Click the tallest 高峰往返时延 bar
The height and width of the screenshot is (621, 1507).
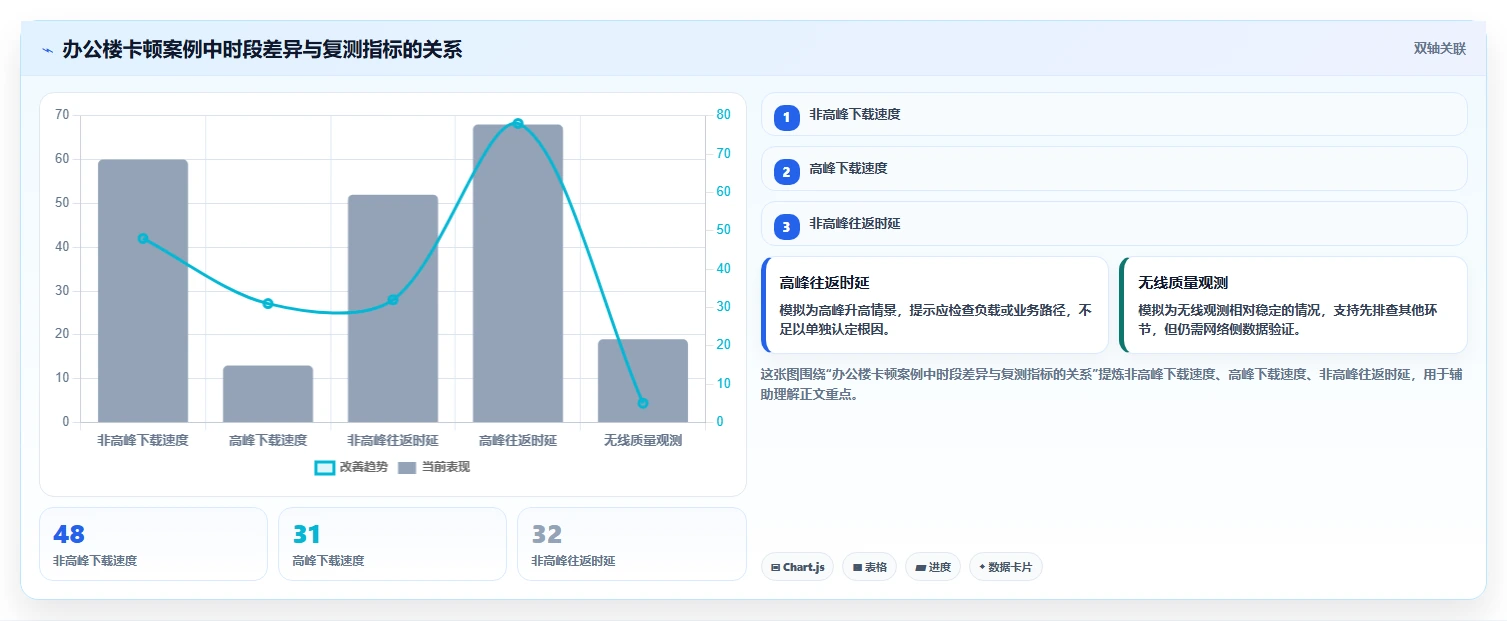[518, 273]
